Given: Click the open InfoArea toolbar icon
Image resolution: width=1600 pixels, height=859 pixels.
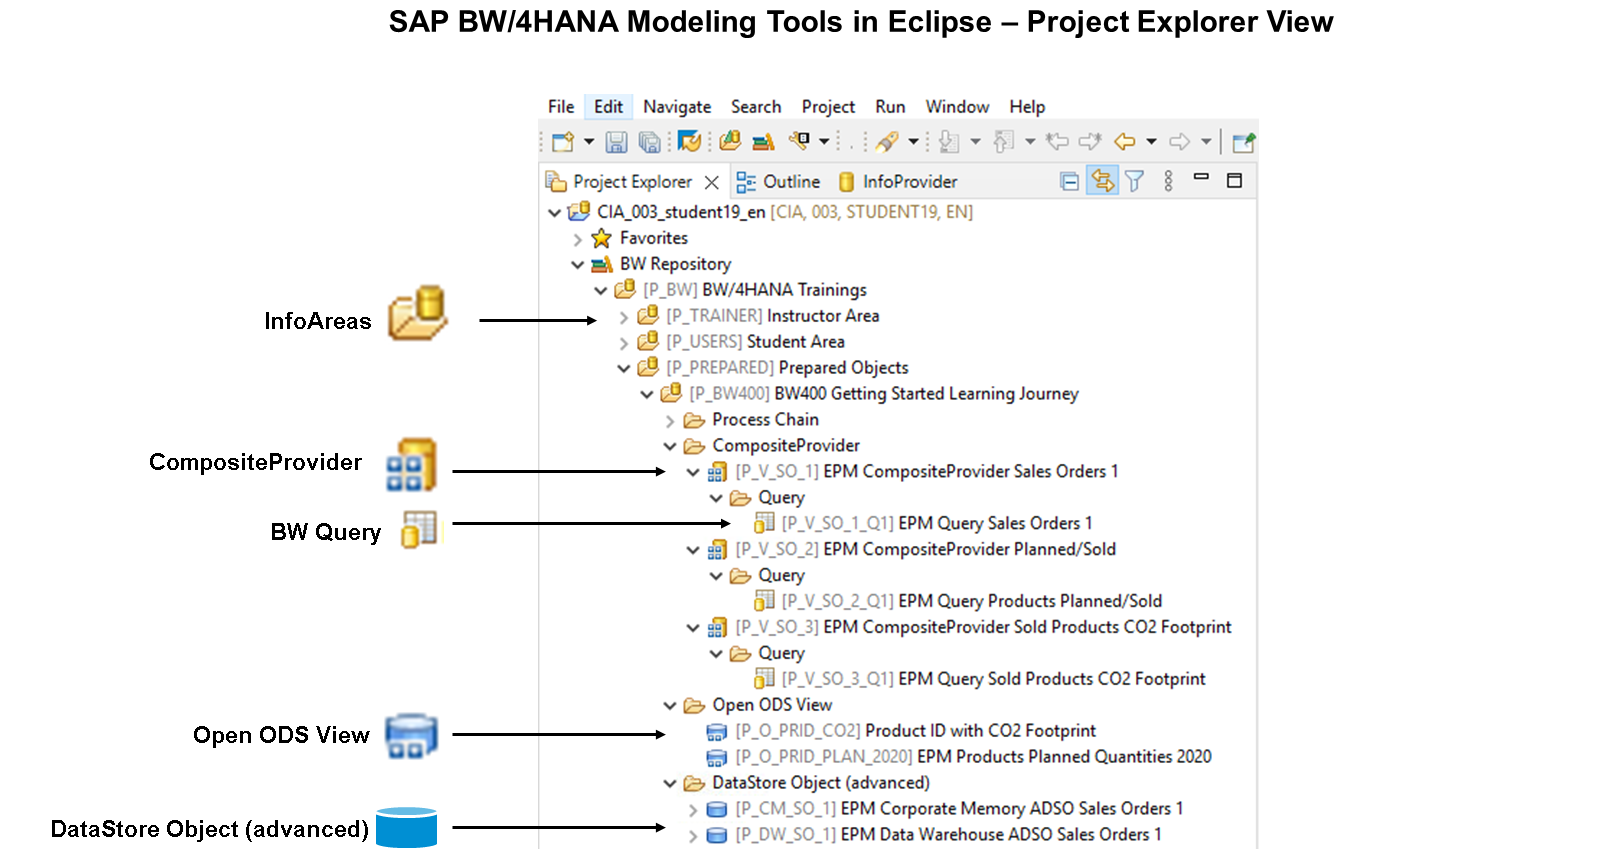Looking at the screenshot, I should pyautogui.click(x=730, y=142).
